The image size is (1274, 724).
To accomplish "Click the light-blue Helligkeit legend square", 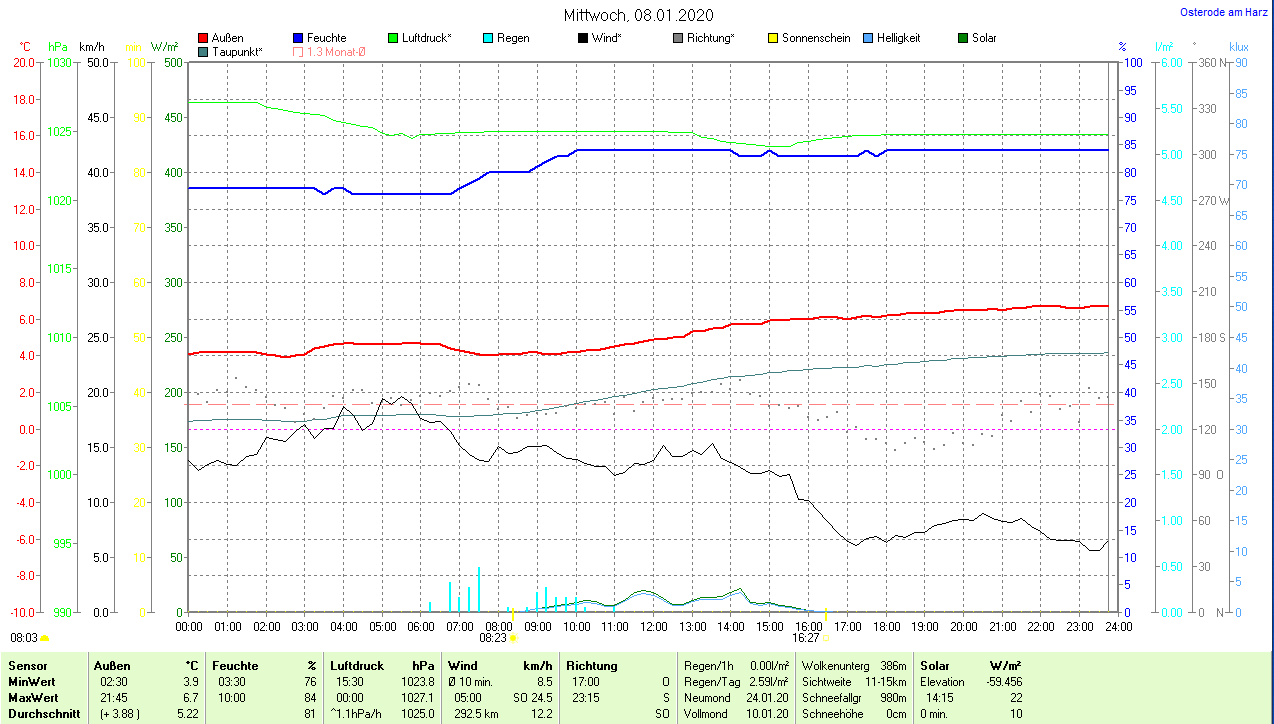I will tap(868, 38).
